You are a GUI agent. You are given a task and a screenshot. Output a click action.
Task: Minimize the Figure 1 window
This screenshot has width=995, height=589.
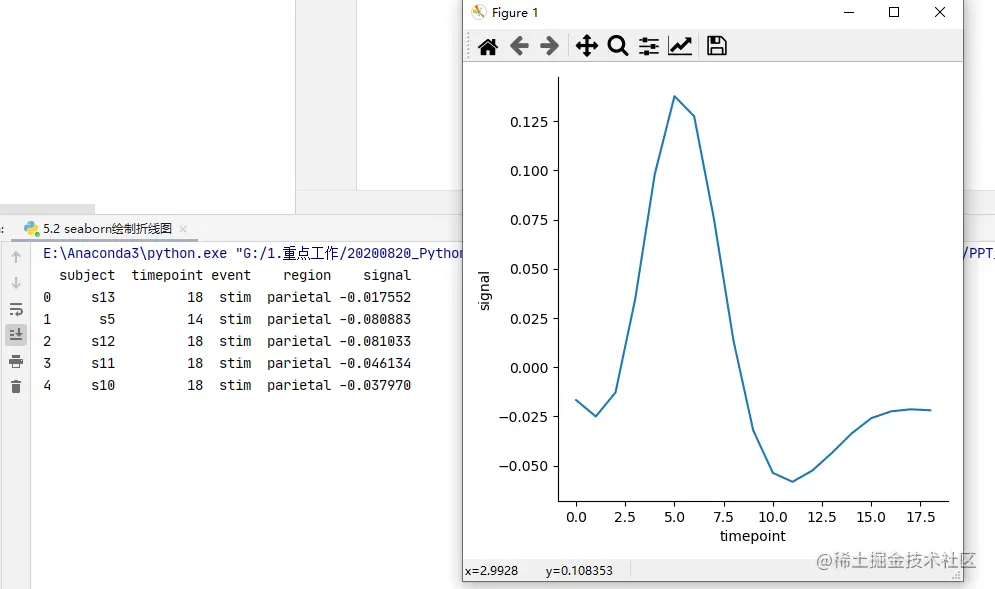[848, 12]
